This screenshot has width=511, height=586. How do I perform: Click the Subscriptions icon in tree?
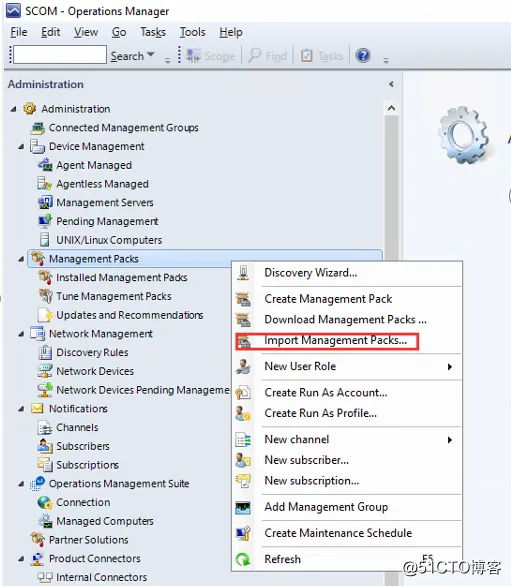[x=45, y=465]
